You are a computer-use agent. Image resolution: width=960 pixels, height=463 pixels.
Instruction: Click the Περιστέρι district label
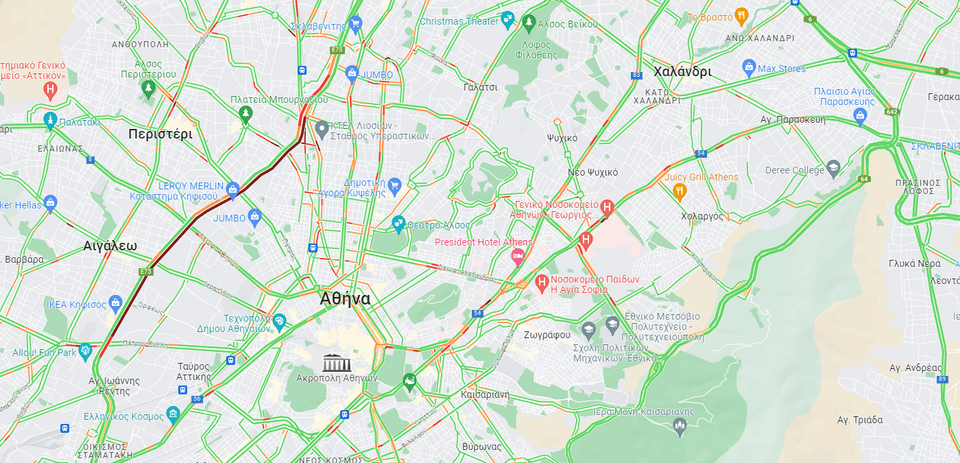160,134
